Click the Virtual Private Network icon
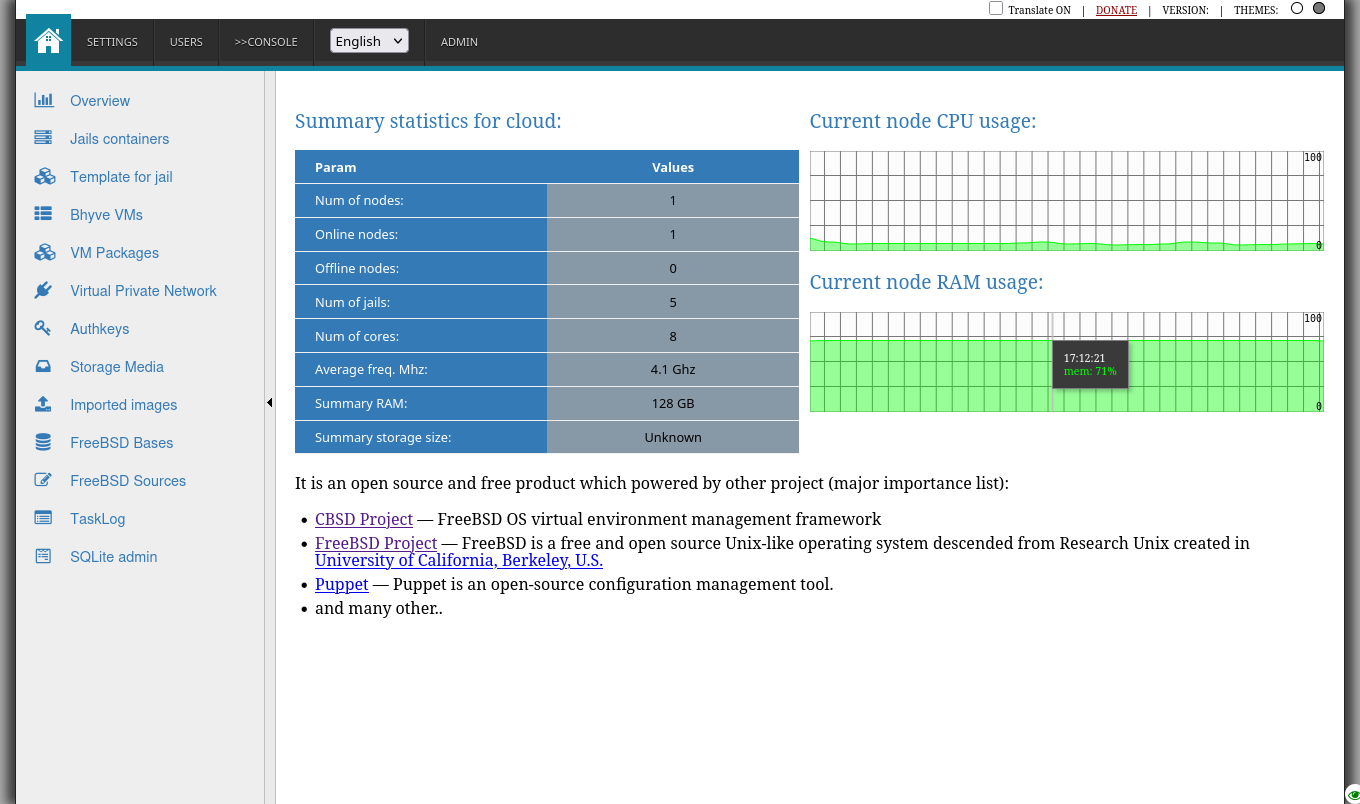Image resolution: width=1360 pixels, height=804 pixels. tap(44, 290)
